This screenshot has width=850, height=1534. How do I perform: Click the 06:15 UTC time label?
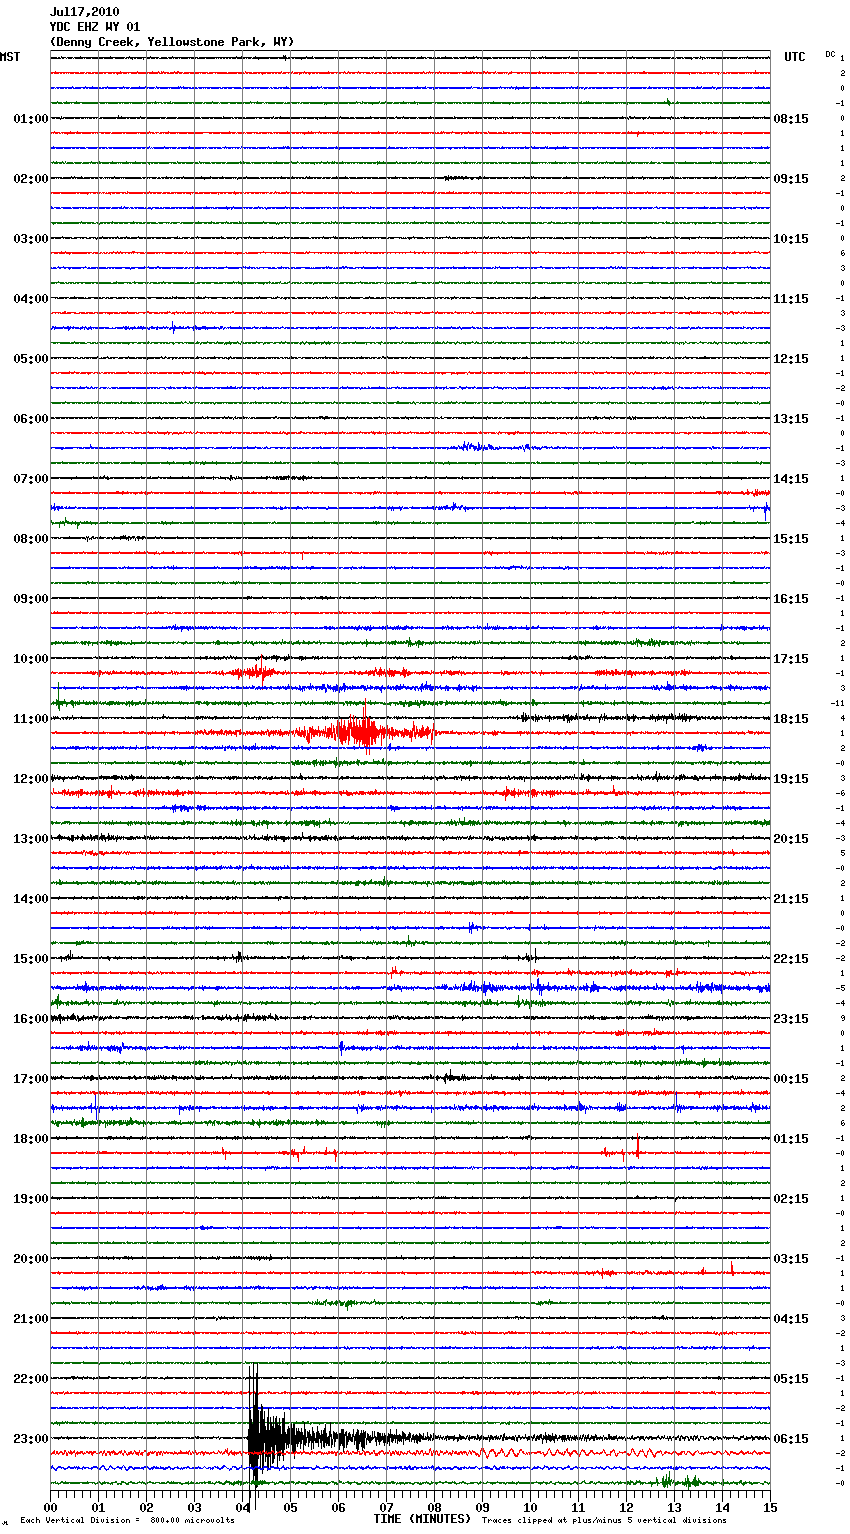tap(791, 1439)
